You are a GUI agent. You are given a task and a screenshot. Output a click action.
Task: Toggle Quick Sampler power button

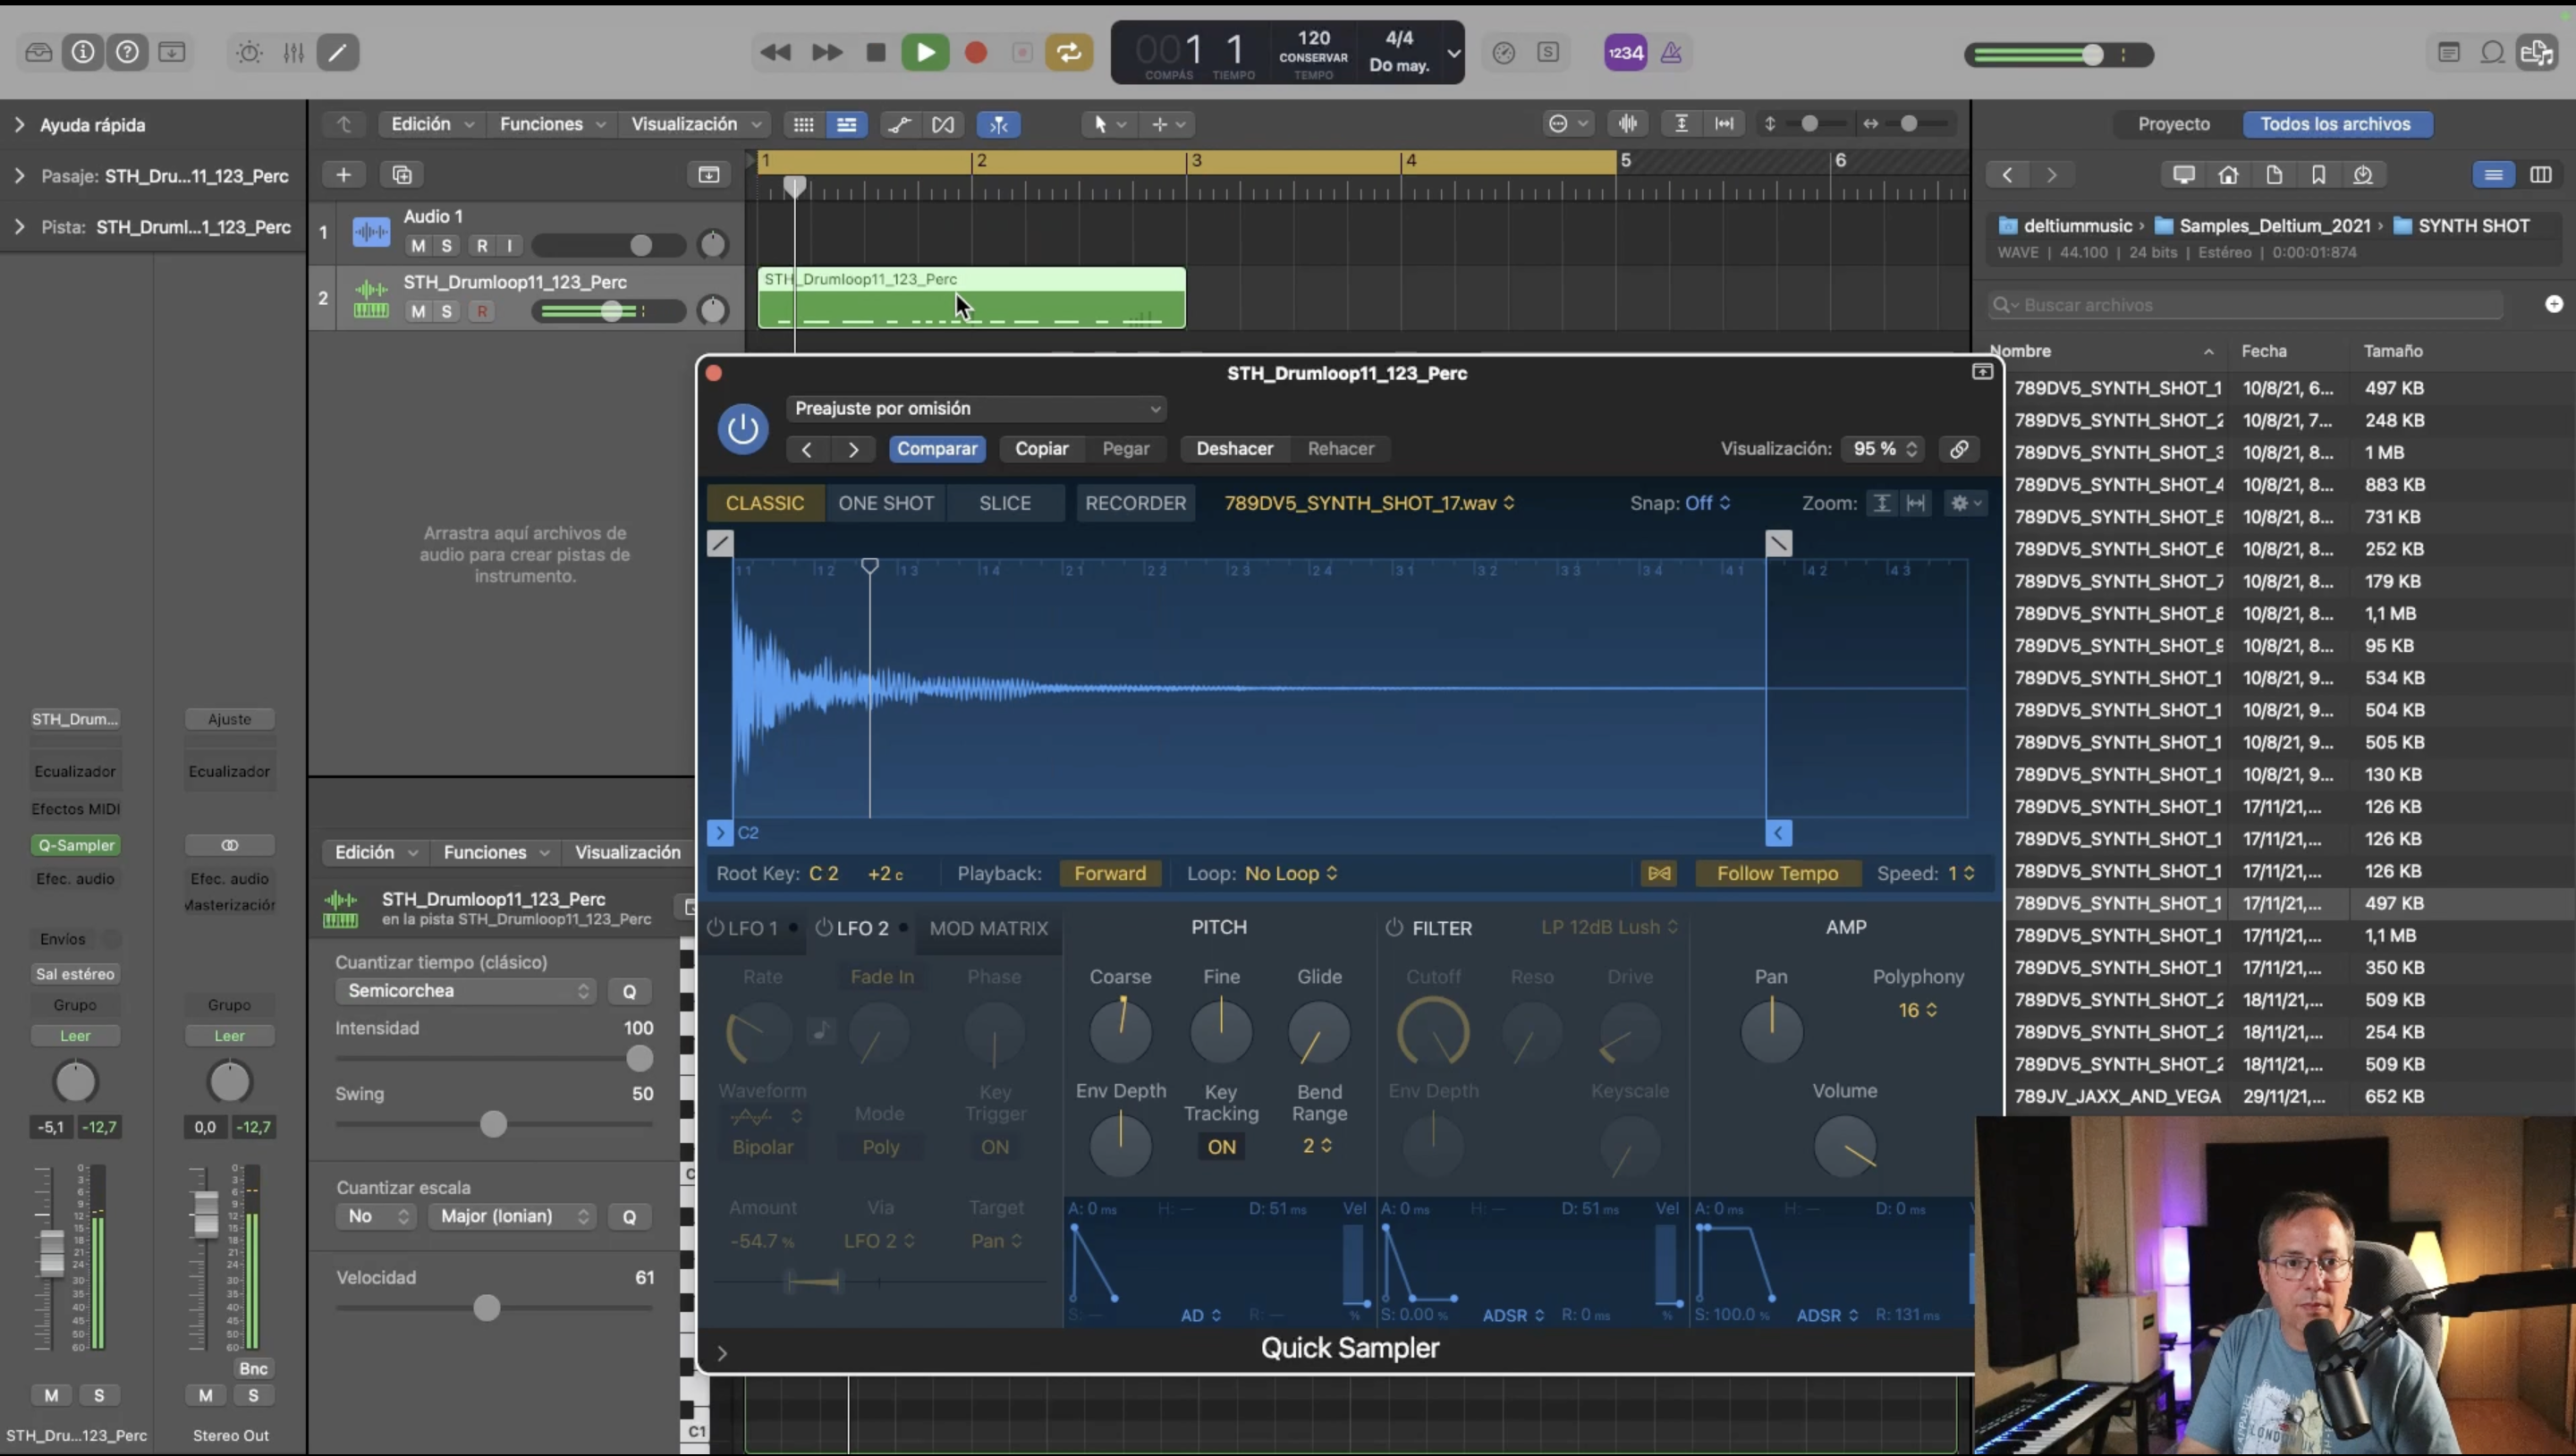point(742,429)
